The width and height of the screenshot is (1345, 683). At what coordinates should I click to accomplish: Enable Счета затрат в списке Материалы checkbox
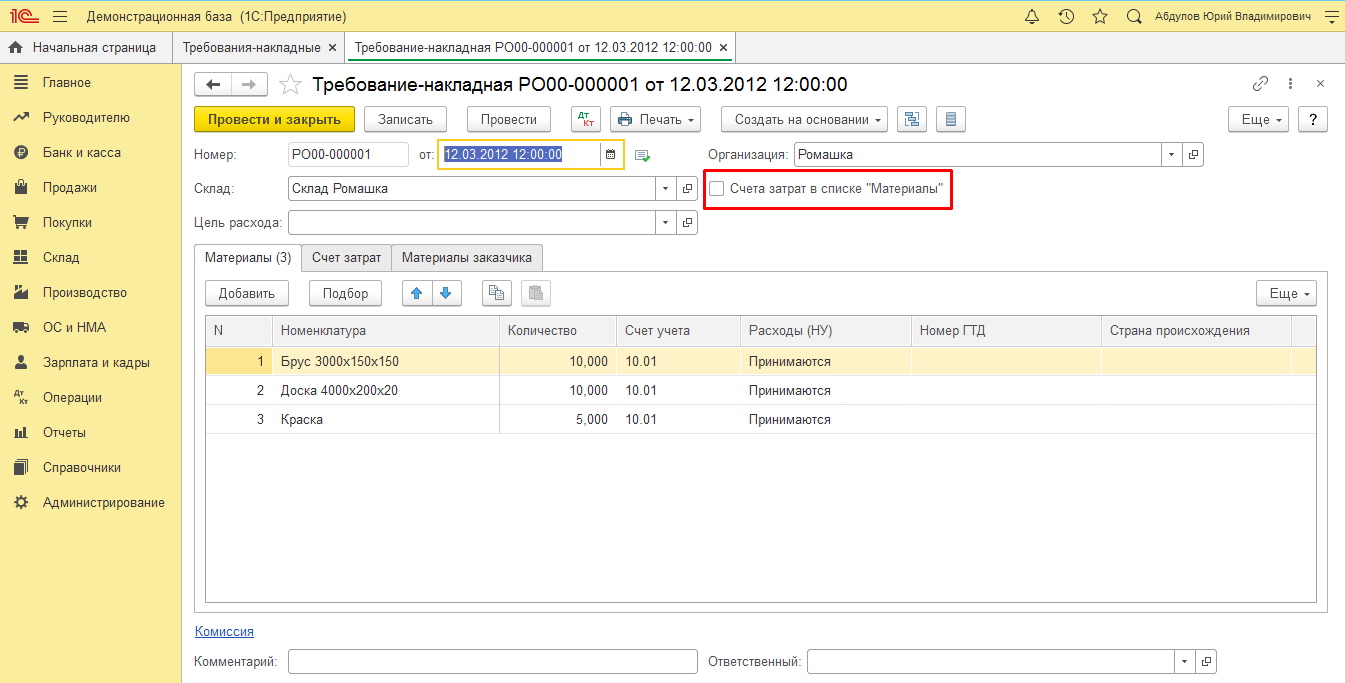tap(716, 188)
